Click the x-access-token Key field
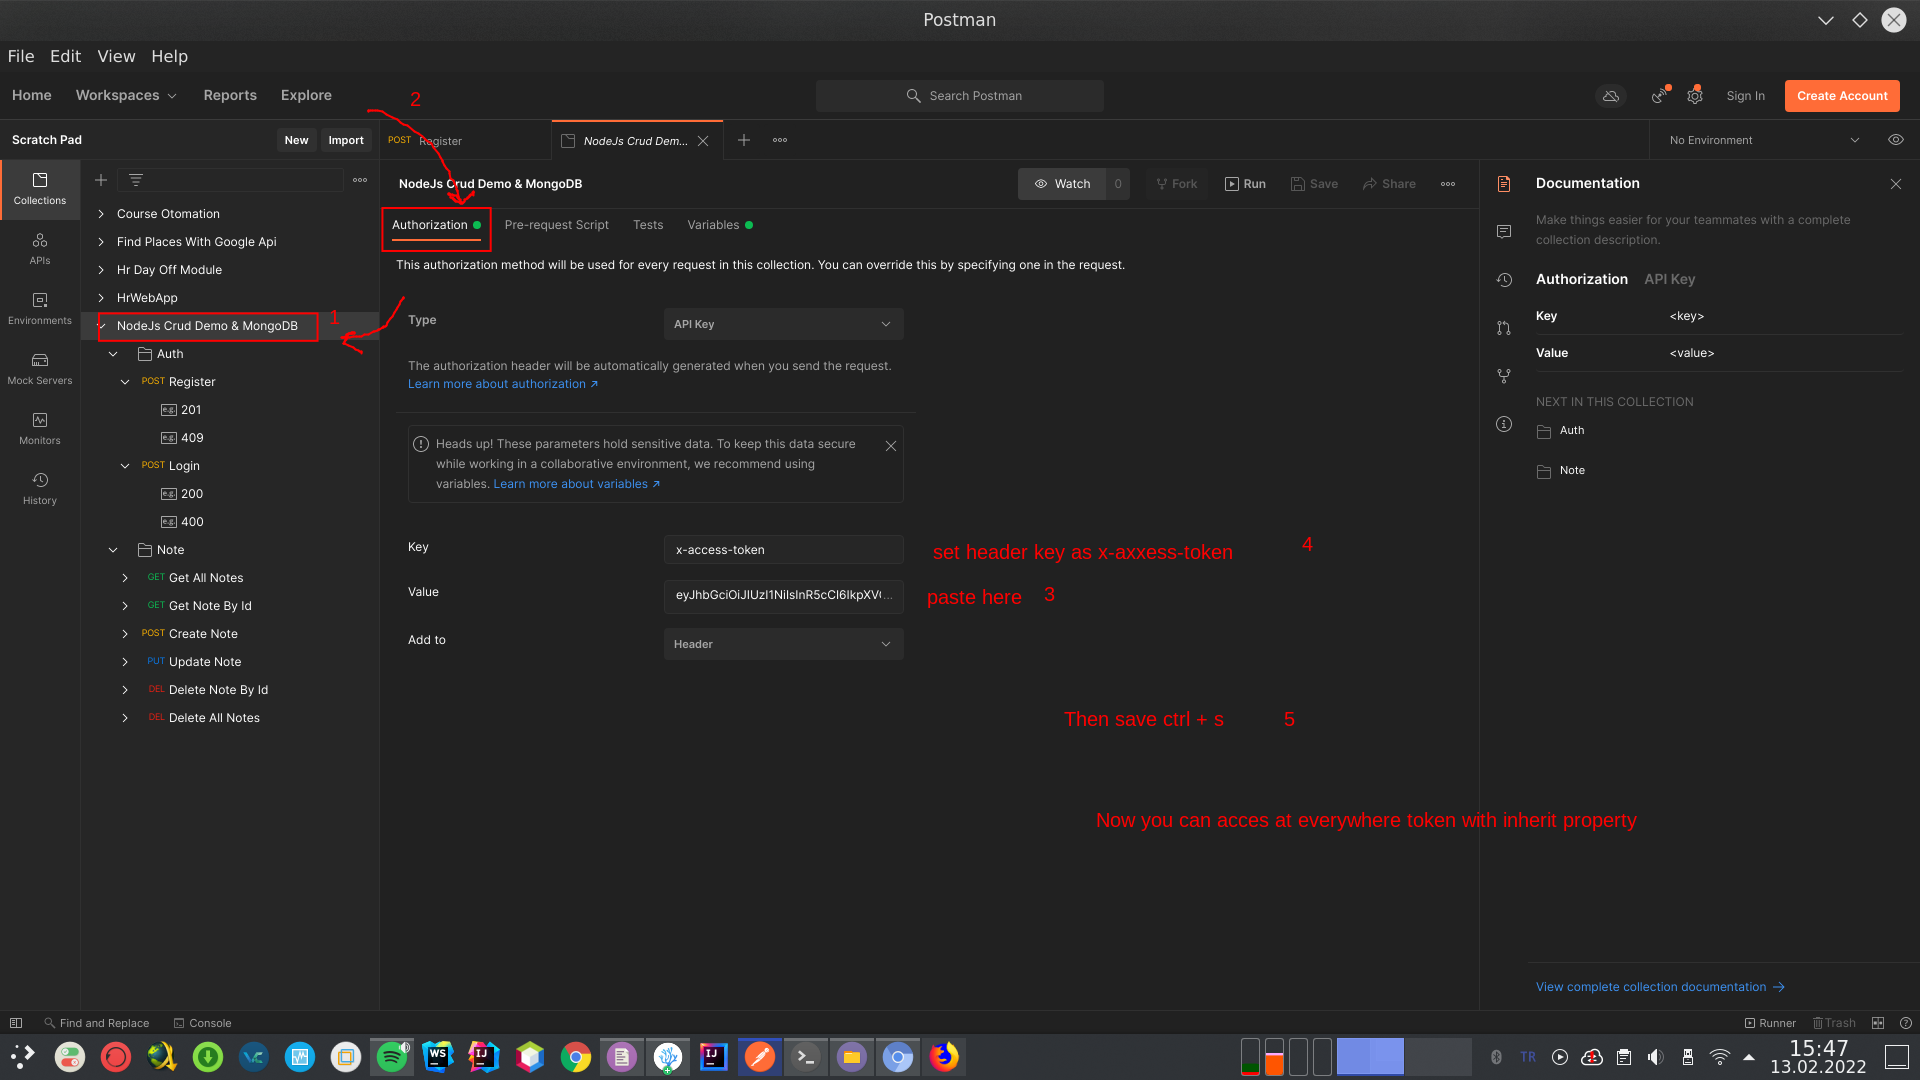Image resolution: width=1920 pixels, height=1080 pixels. click(x=783, y=550)
